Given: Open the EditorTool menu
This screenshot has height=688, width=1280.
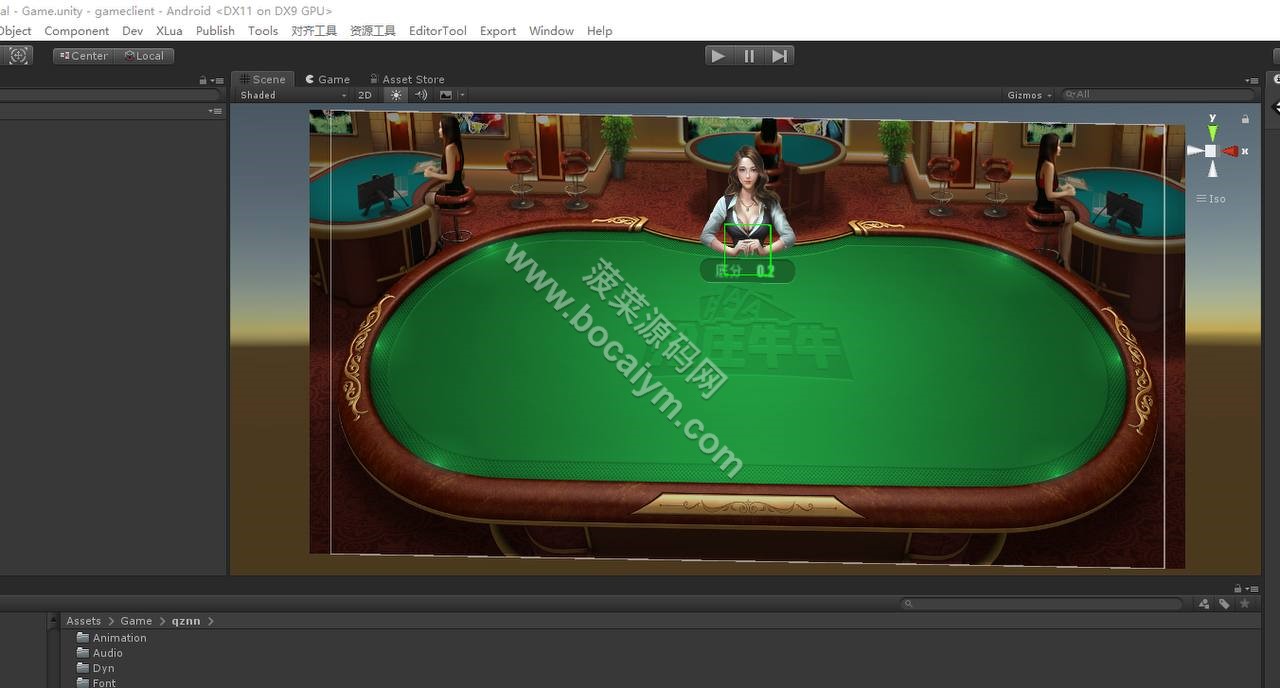Looking at the screenshot, I should click(438, 31).
